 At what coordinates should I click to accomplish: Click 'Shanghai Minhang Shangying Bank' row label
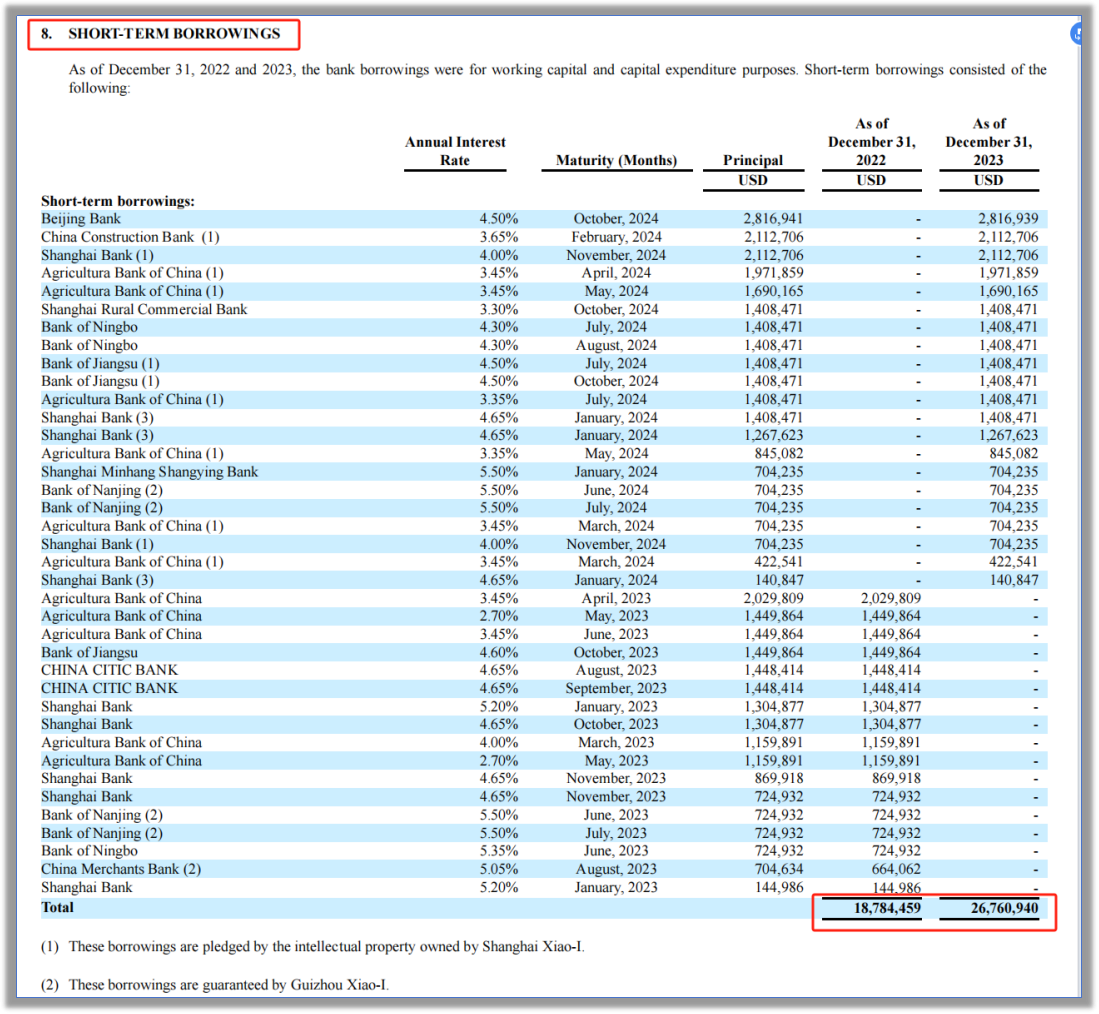149,472
